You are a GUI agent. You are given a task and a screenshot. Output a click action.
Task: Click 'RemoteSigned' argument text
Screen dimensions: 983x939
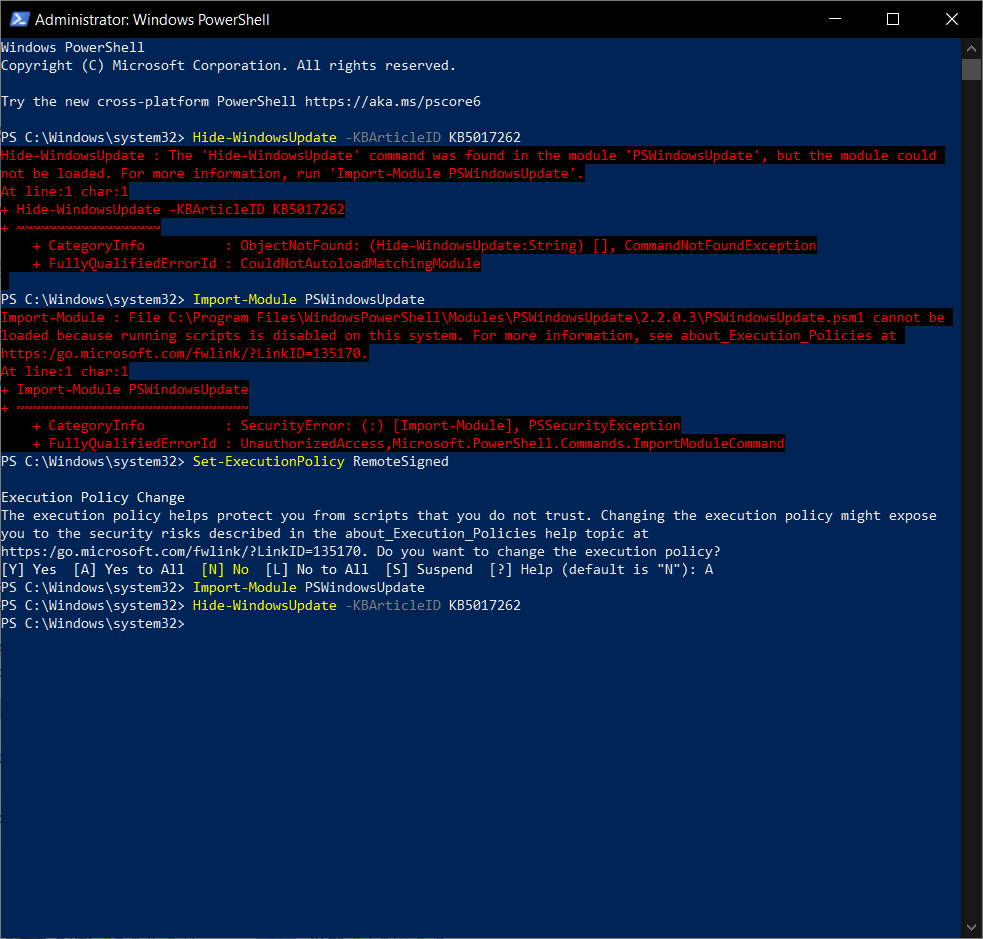(x=401, y=461)
